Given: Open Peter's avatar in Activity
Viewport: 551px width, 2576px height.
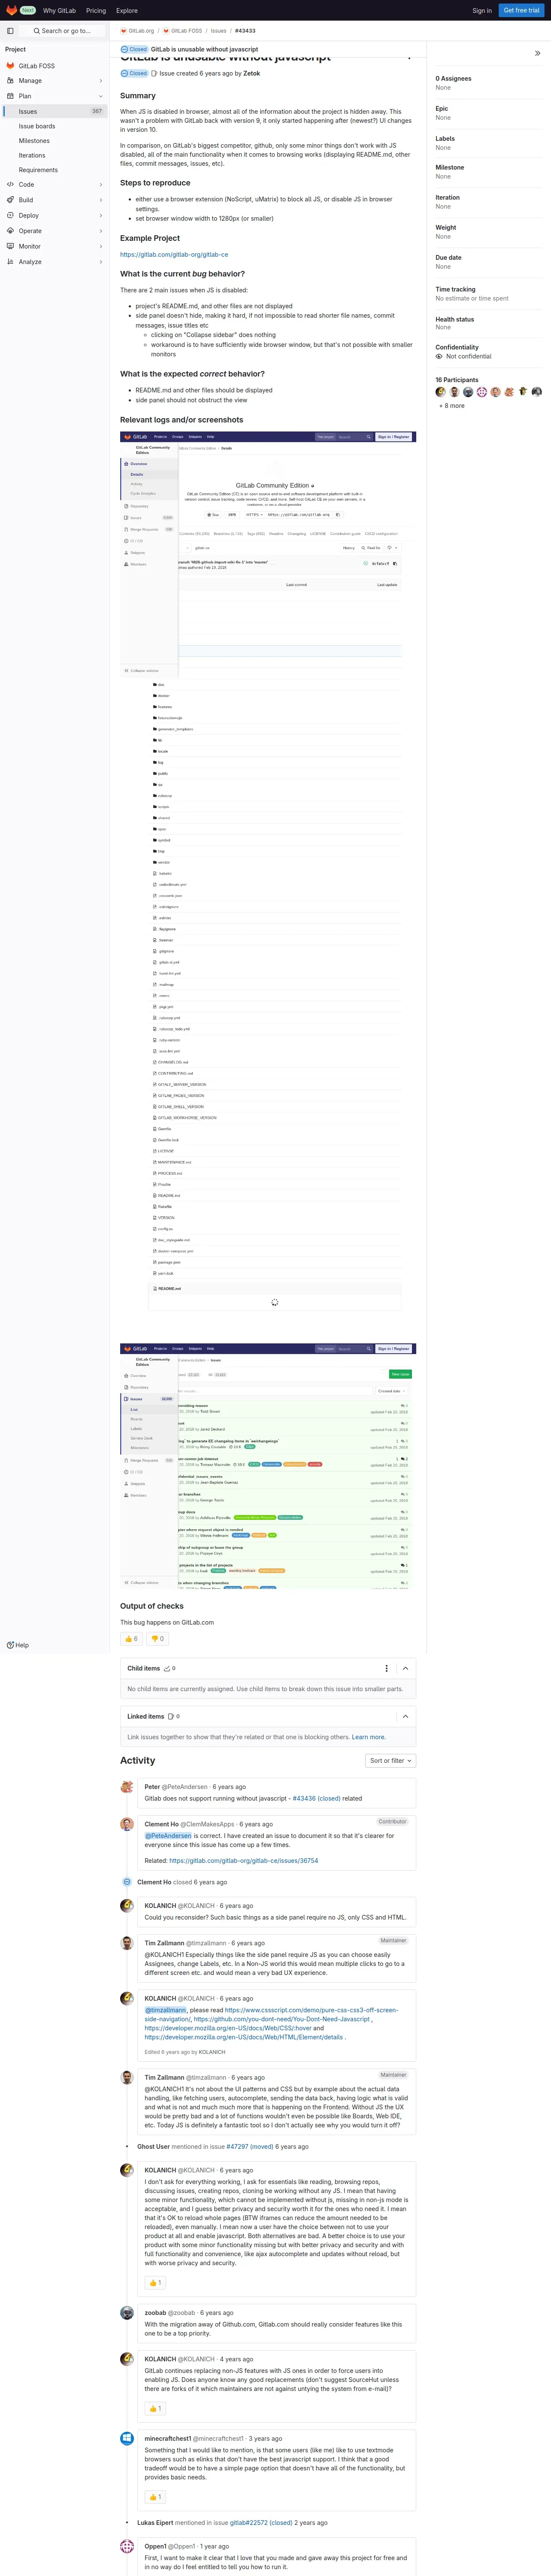Looking at the screenshot, I should (127, 1787).
